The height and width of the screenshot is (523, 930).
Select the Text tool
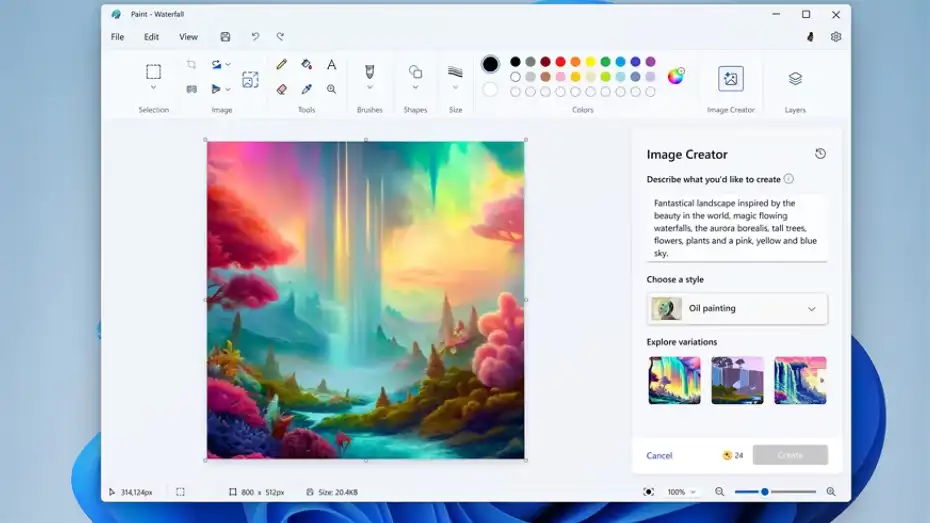coord(332,64)
